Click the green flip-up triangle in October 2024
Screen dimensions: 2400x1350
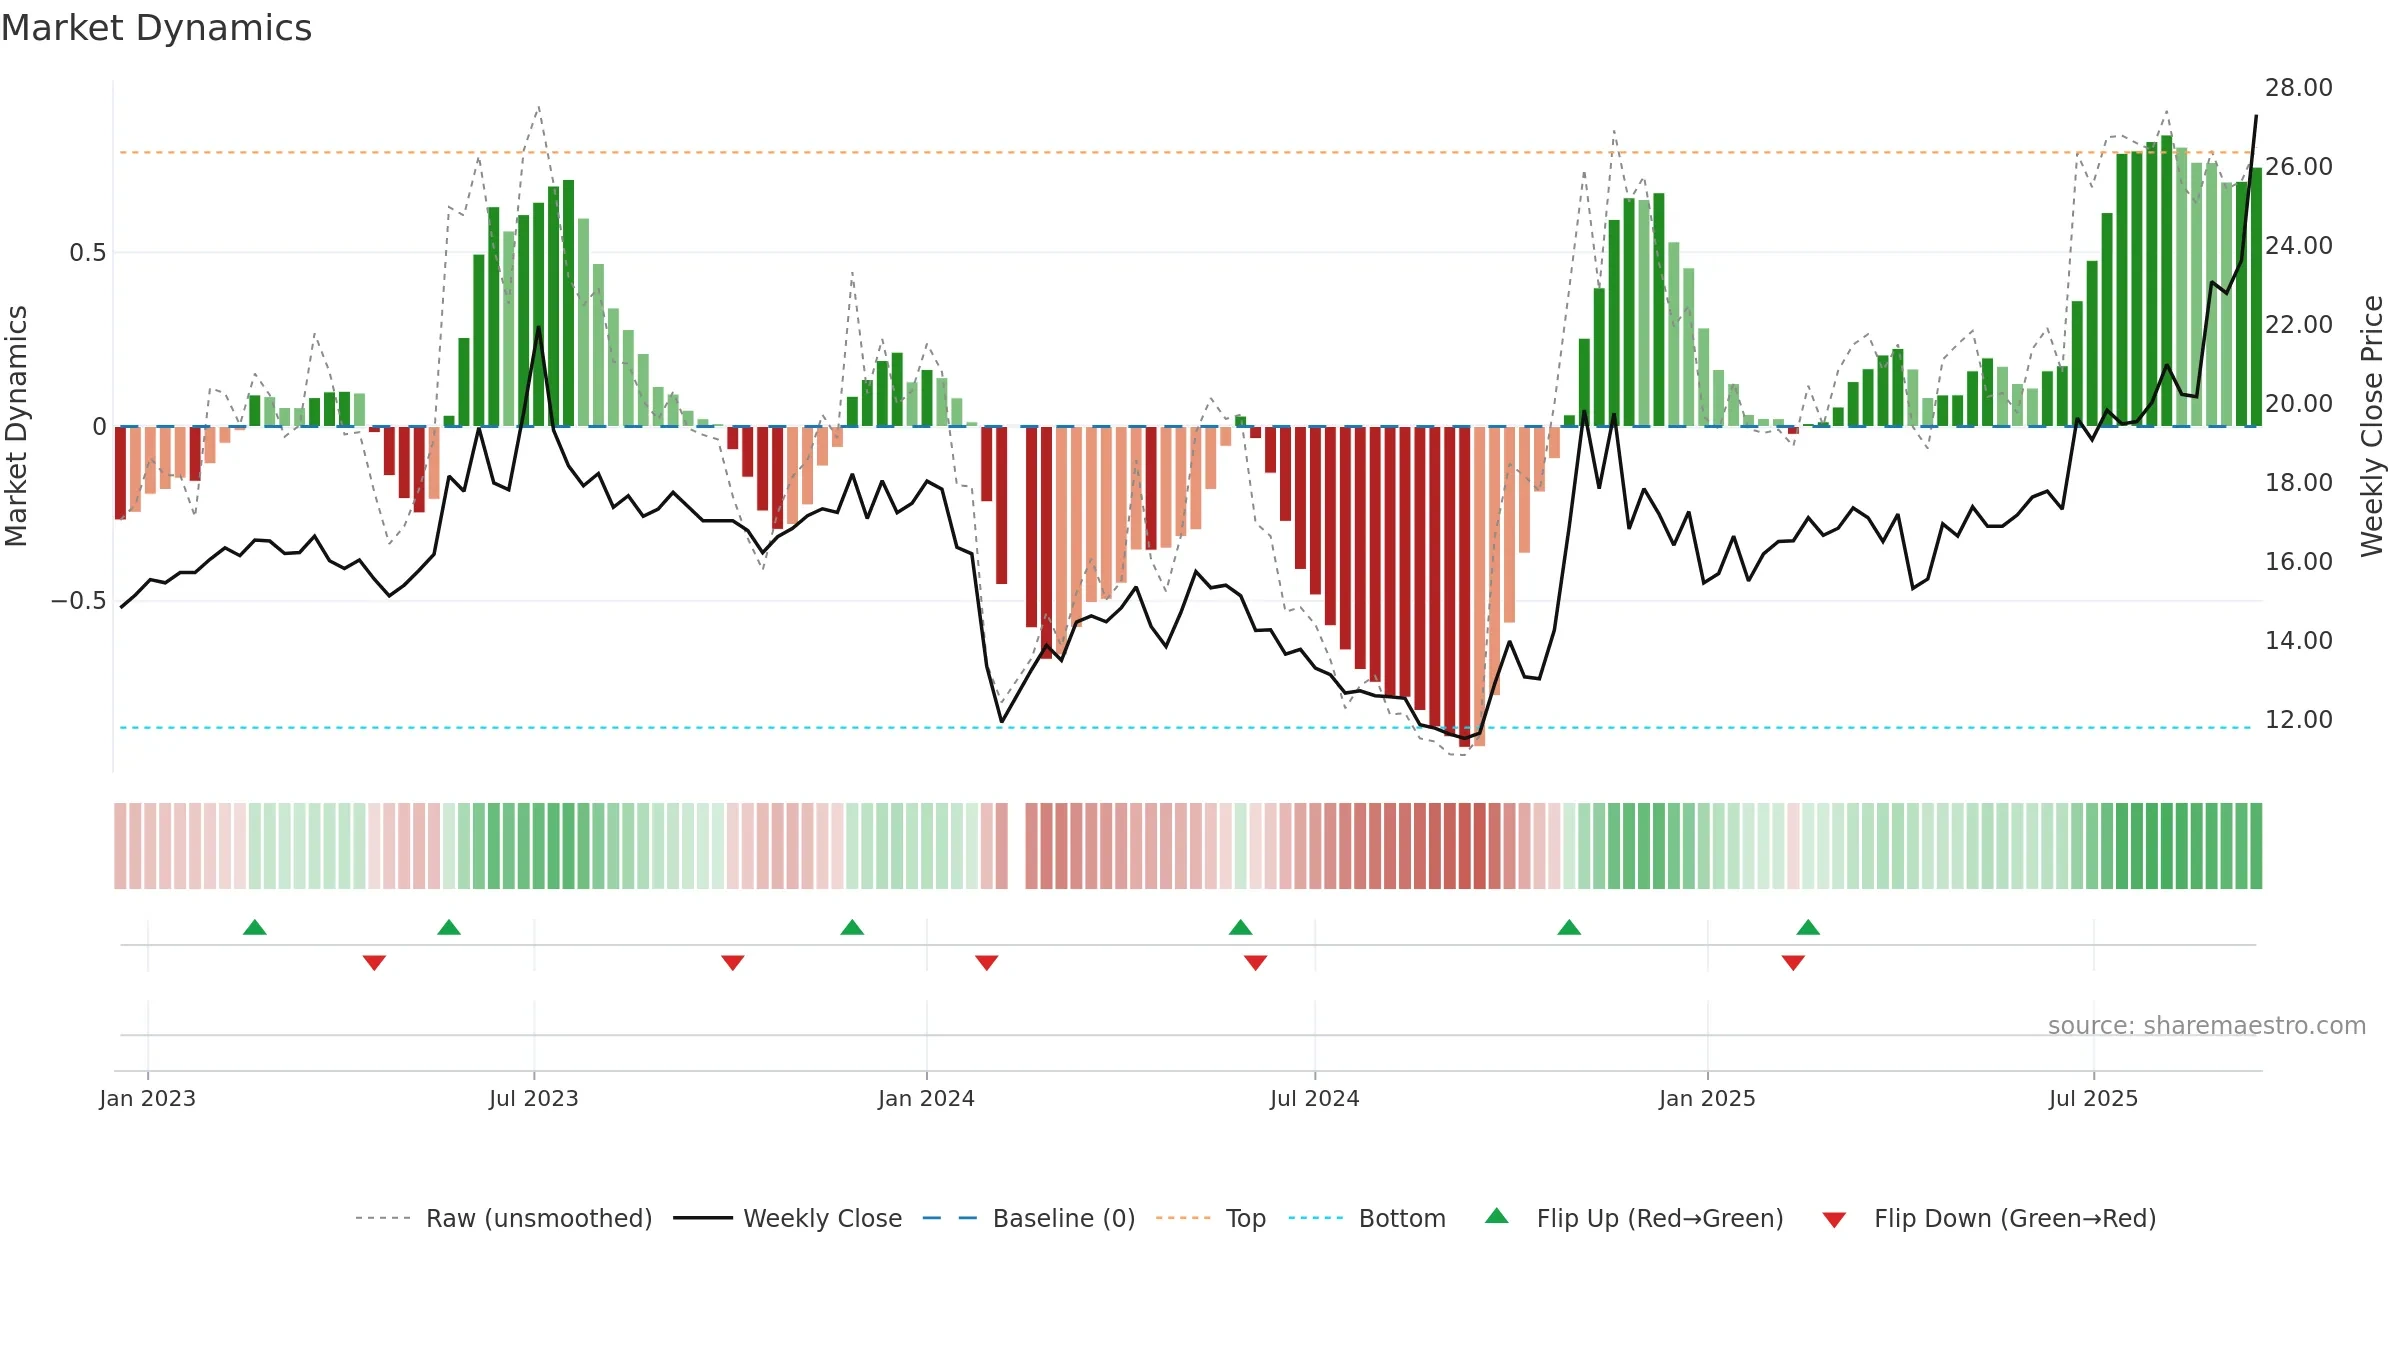pyautogui.click(x=1569, y=927)
